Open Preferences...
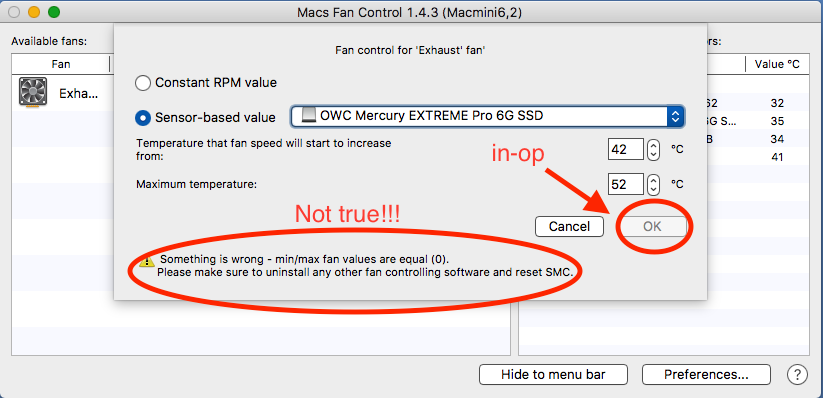823x398 pixels. (706, 375)
